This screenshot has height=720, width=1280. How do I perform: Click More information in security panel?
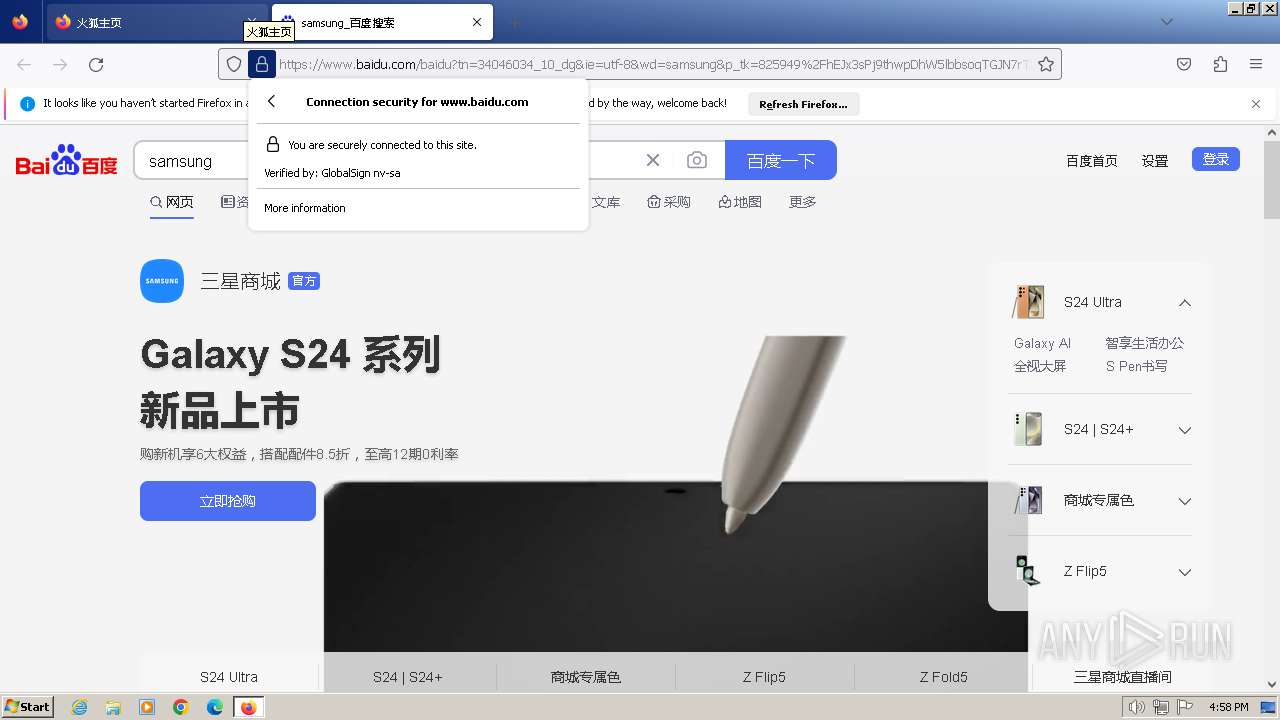pos(305,208)
